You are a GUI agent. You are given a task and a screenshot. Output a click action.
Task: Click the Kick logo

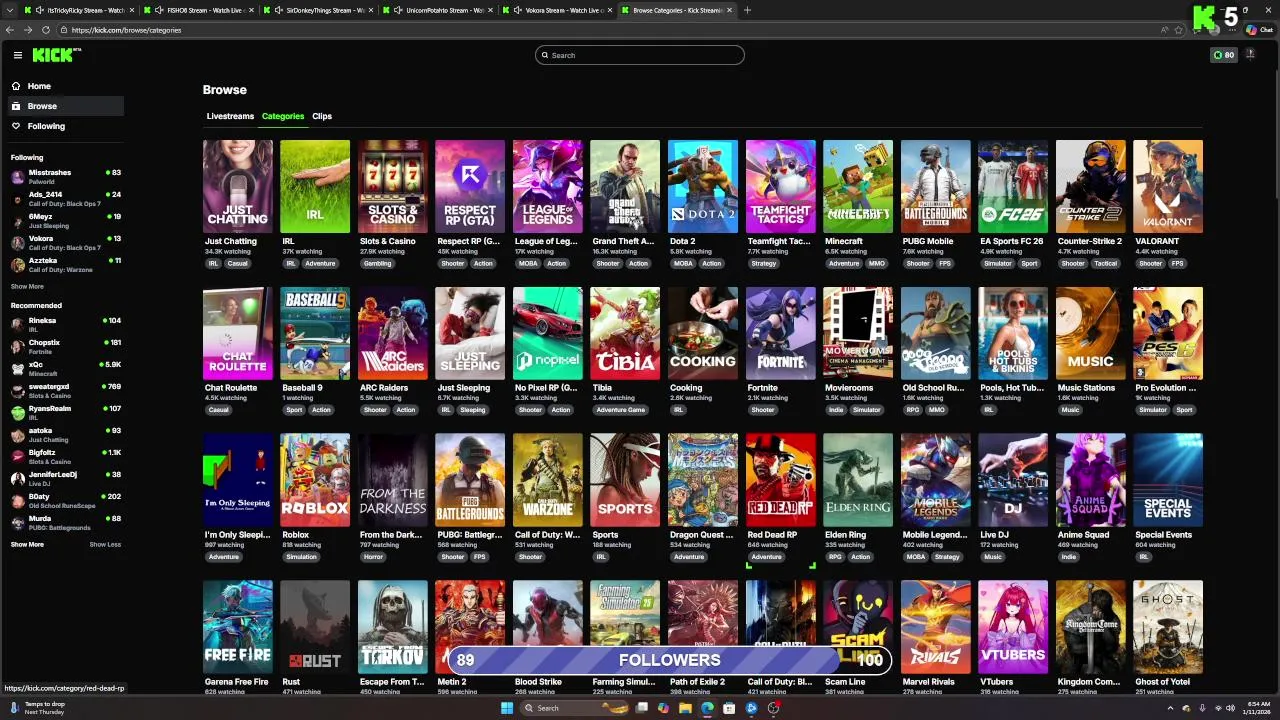click(56, 55)
